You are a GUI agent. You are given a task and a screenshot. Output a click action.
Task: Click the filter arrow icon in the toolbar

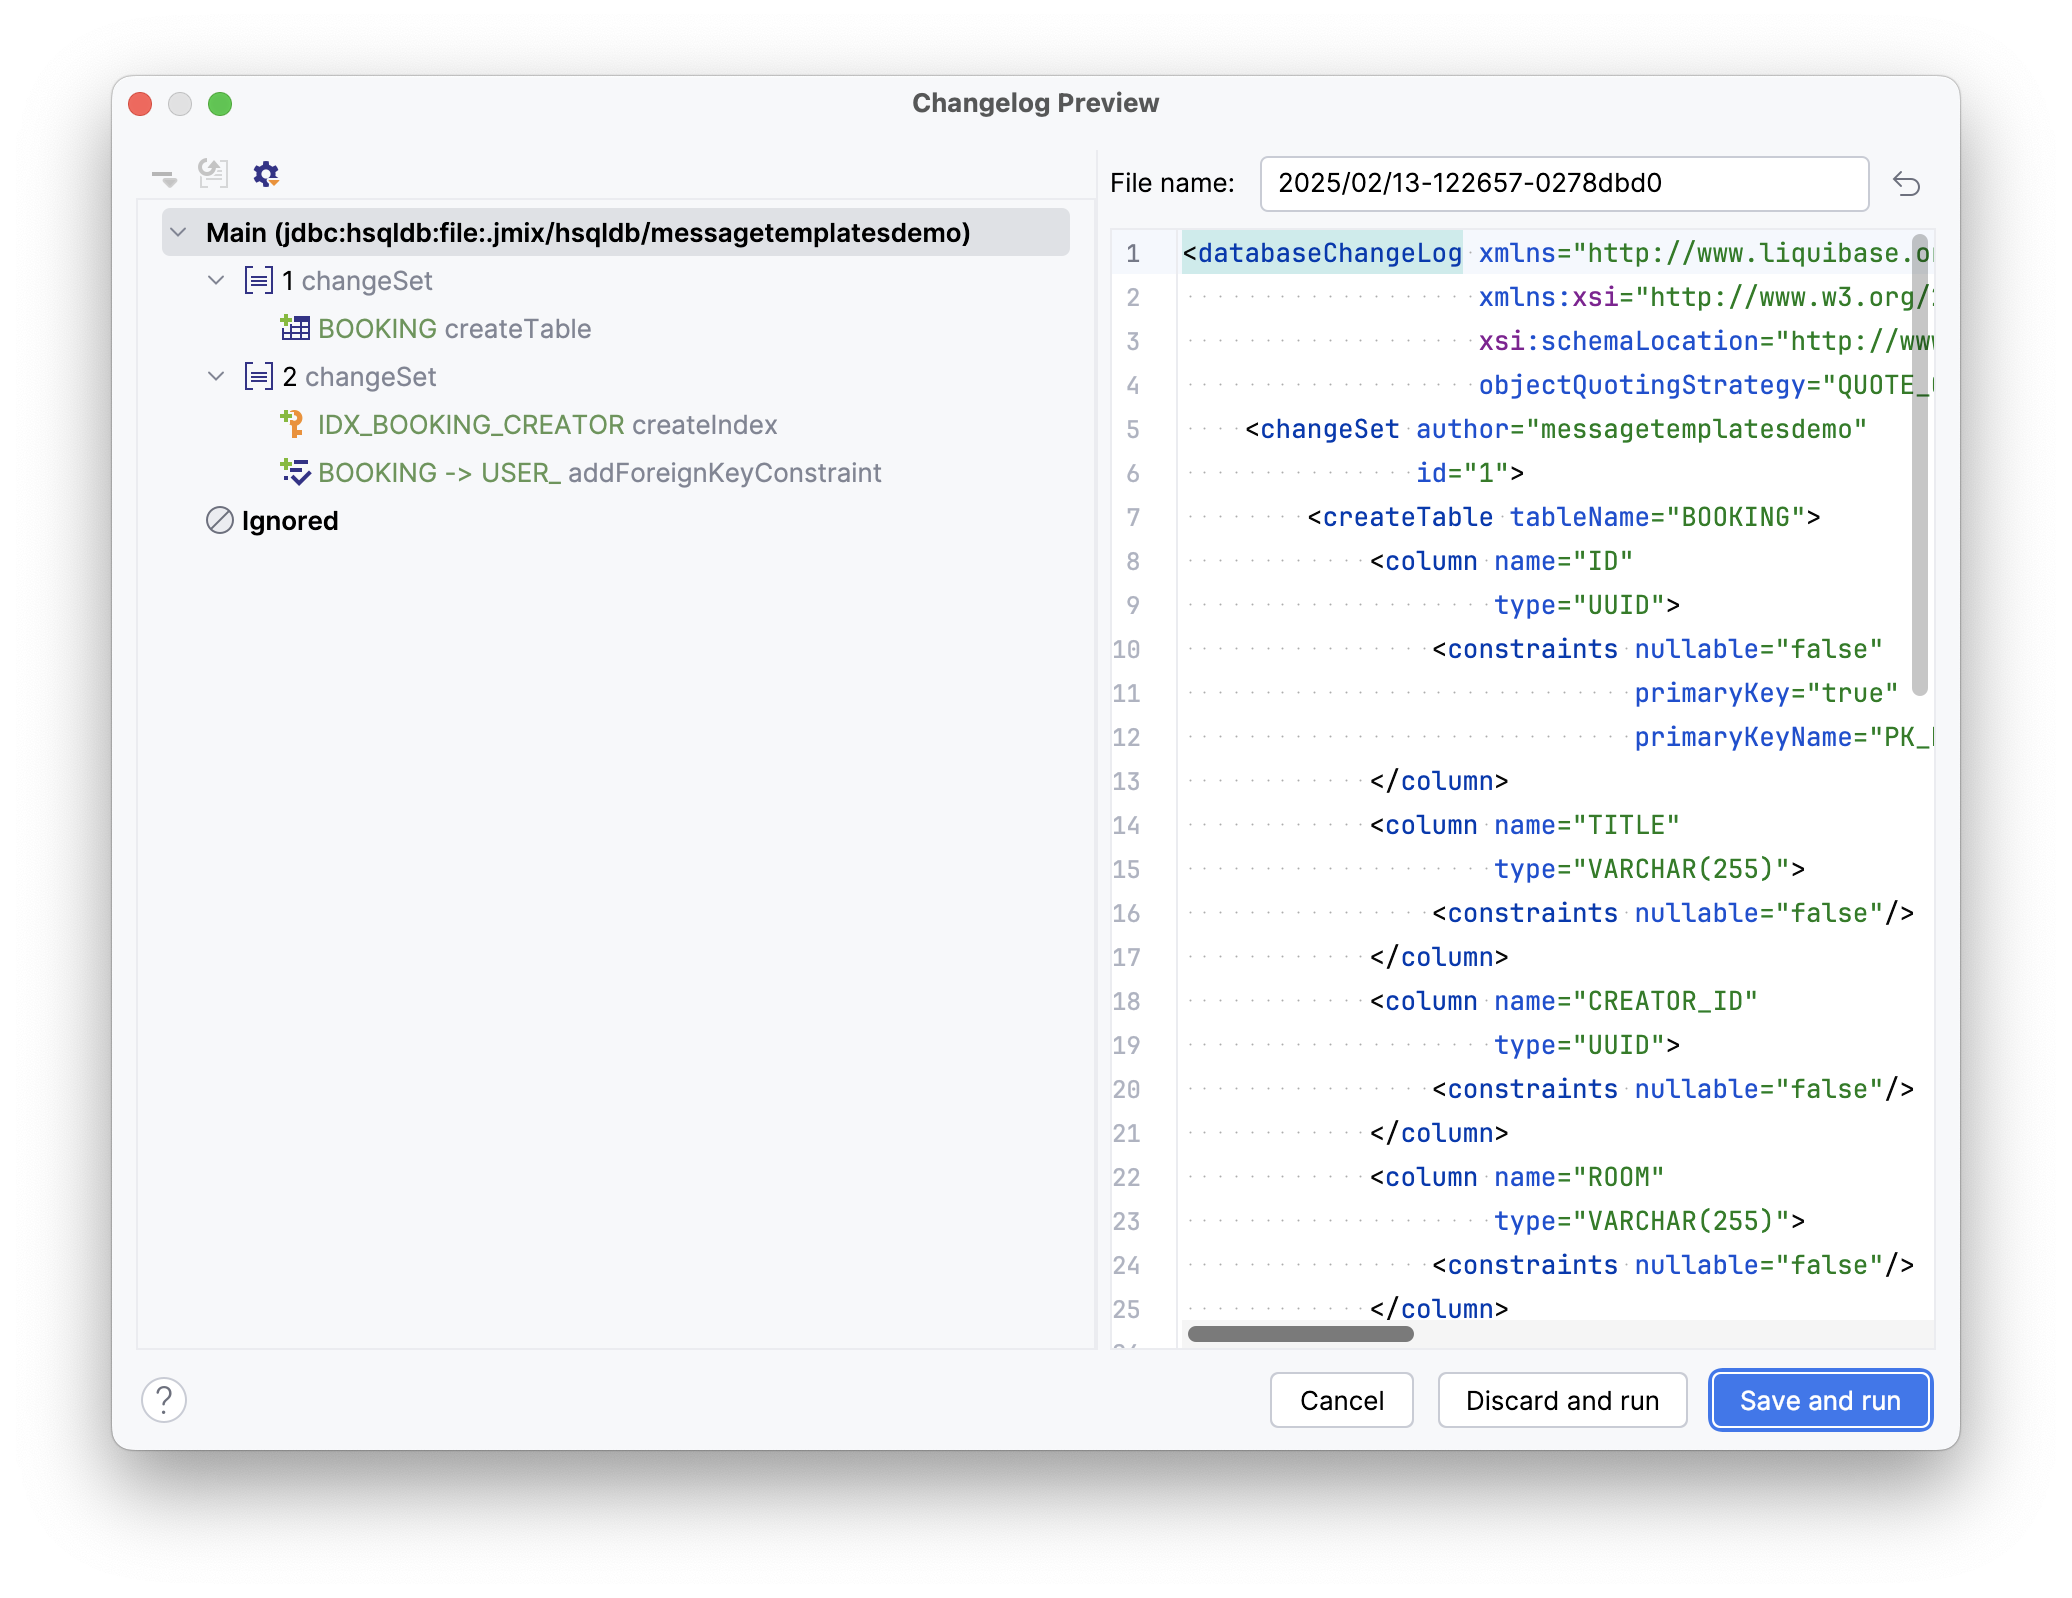pos(164,176)
